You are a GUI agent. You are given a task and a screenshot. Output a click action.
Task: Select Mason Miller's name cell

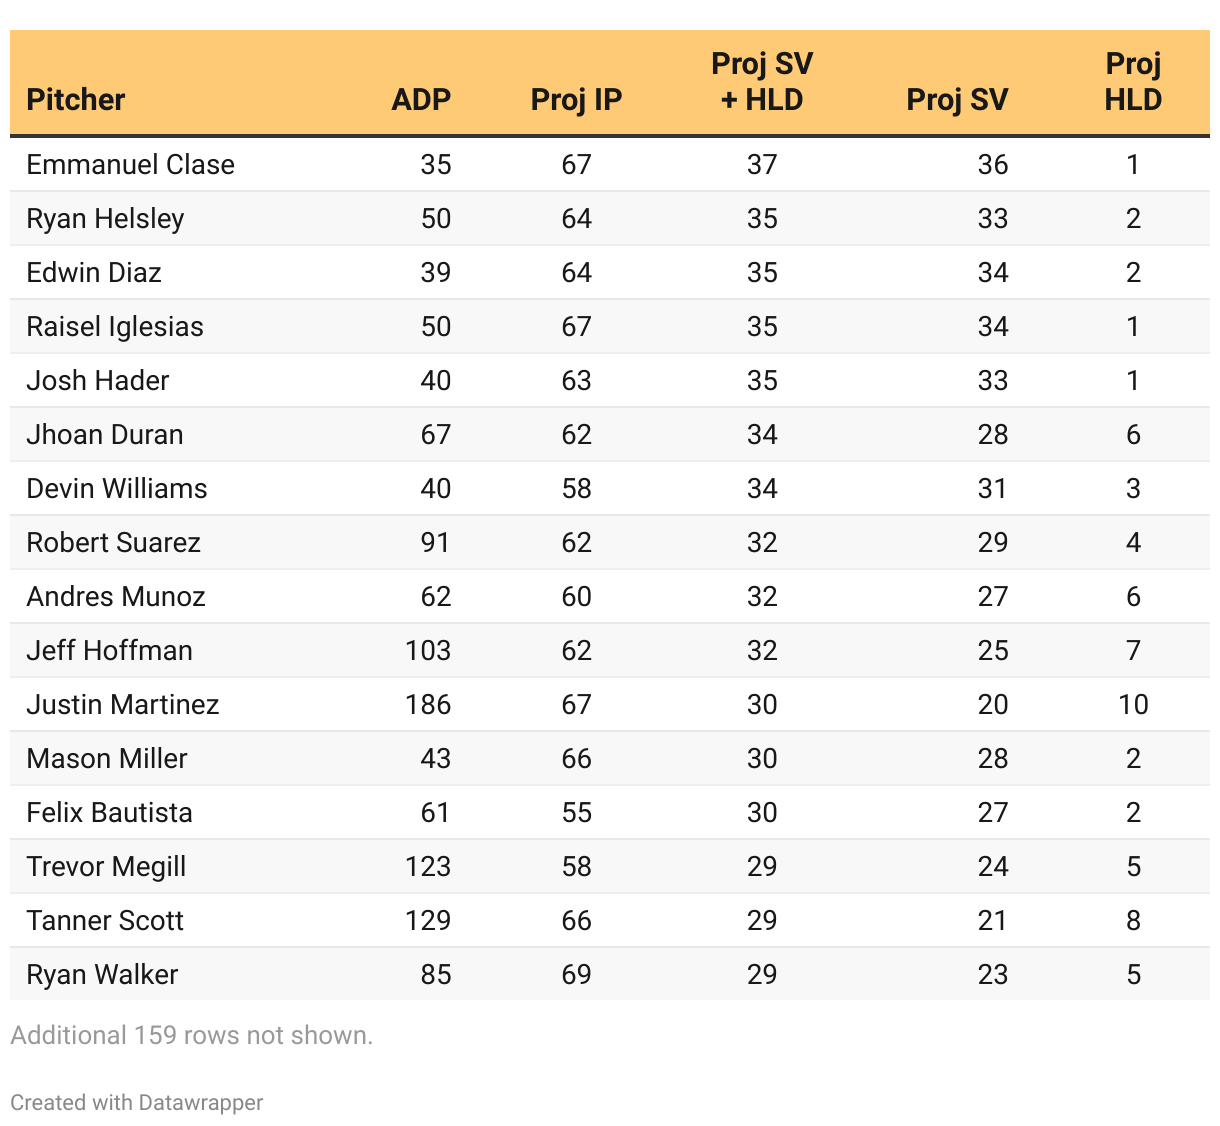[x=107, y=759]
